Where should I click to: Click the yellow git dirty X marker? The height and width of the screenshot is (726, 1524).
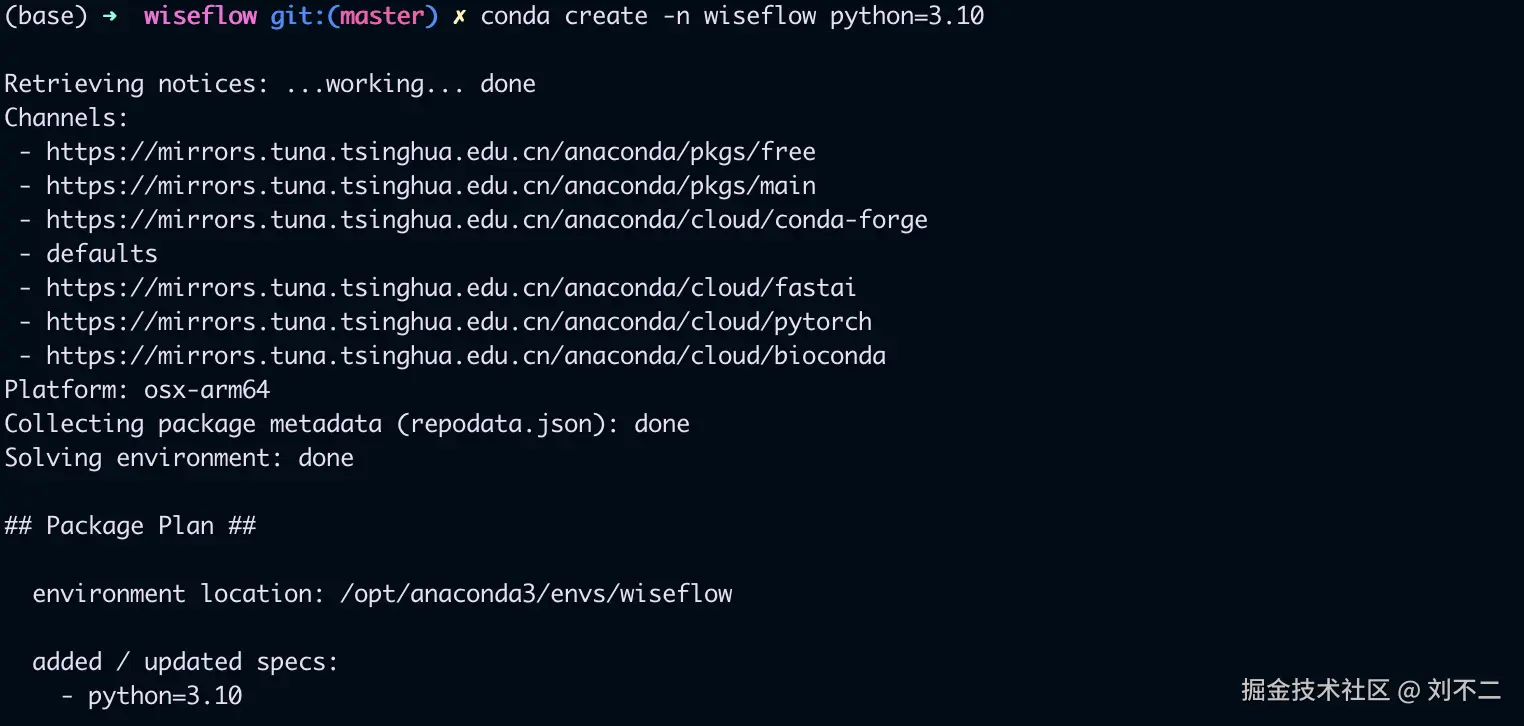click(x=459, y=17)
